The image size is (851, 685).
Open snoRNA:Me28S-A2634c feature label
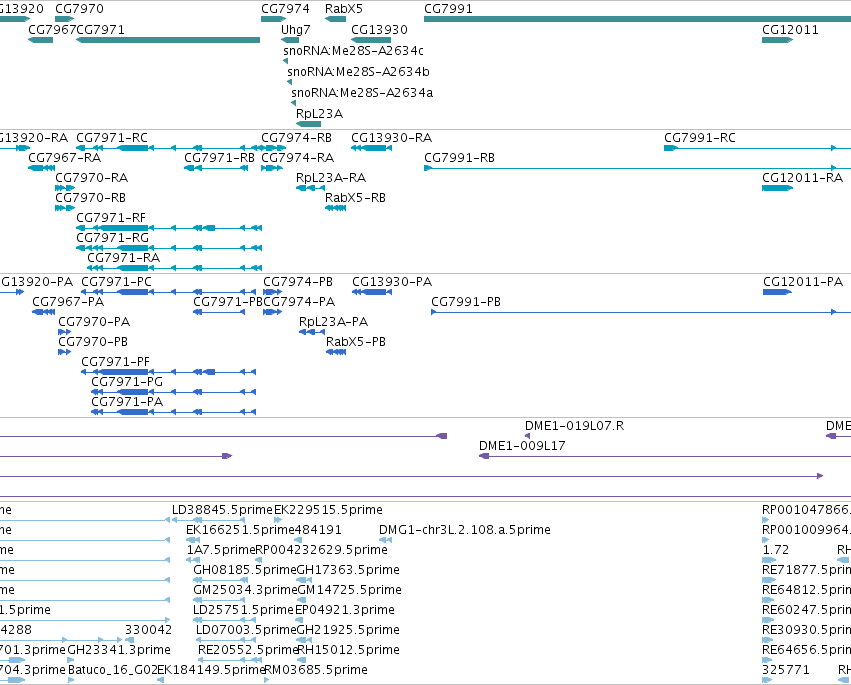(353, 50)
